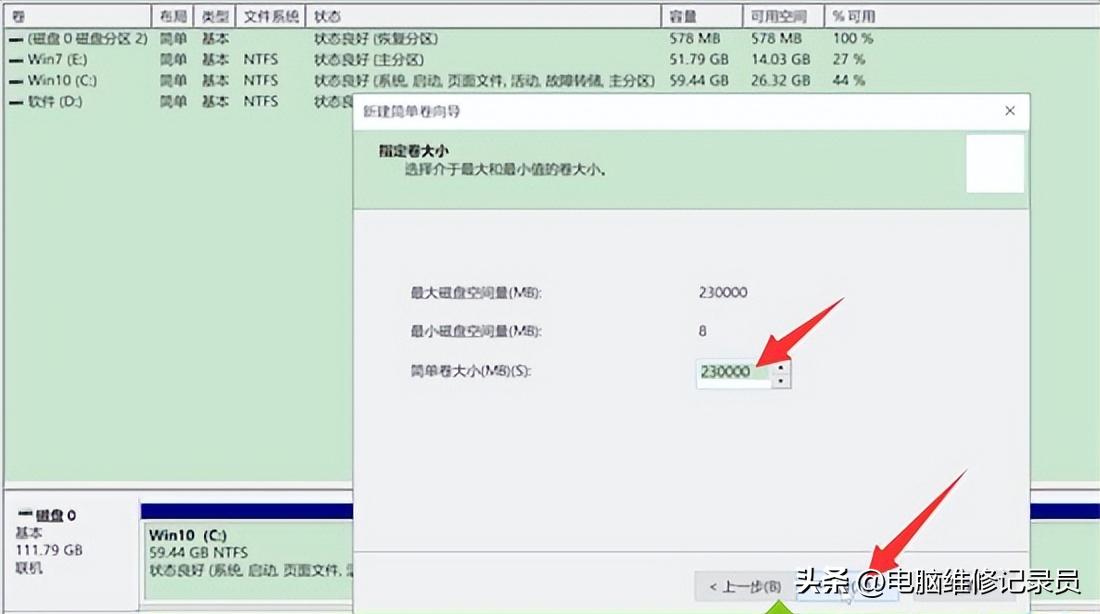Select the 软件 (D:) volume row
The image size is (1100, 614).
(80, 101)
